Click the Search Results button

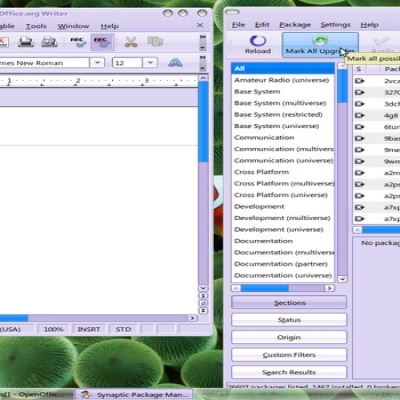(289, 372)
